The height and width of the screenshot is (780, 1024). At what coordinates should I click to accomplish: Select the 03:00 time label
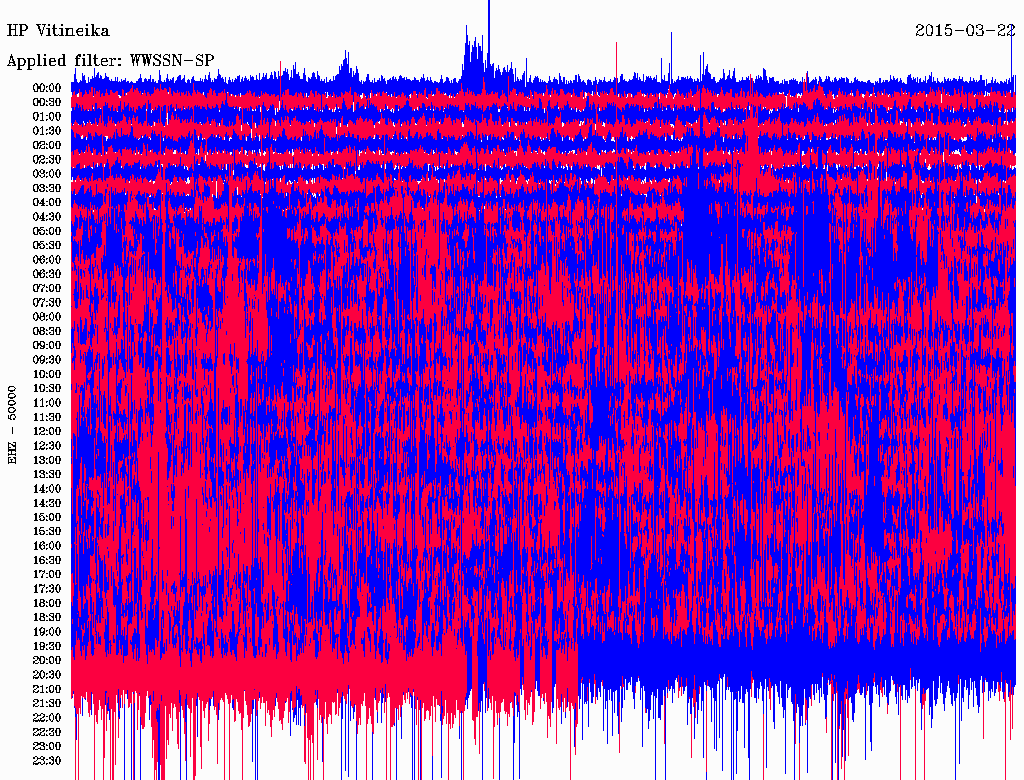(x=47, y=174)
